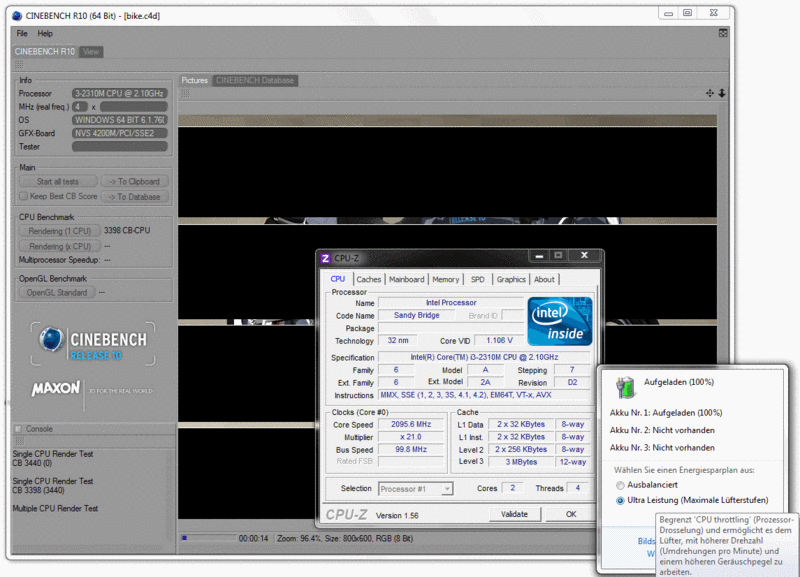Click the Specification i3-2310M field
This screenshot has width=800, height=577.
pos(484,357)
